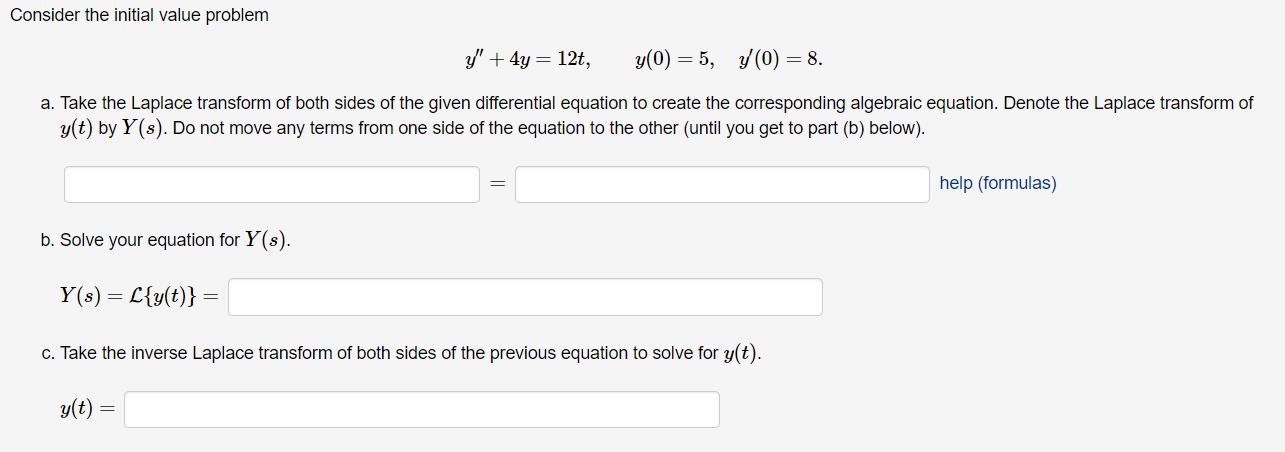Screen dimensions: 1285x452
Task: Click the y(t) symbol ending part c's sentence
Action: click(x=742, y=353)
